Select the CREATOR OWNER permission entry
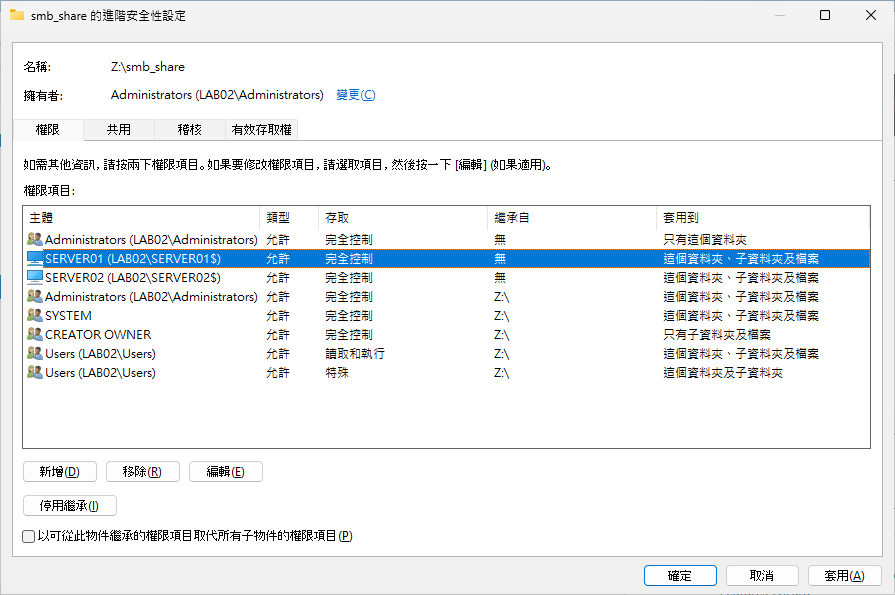 point(446,335)
